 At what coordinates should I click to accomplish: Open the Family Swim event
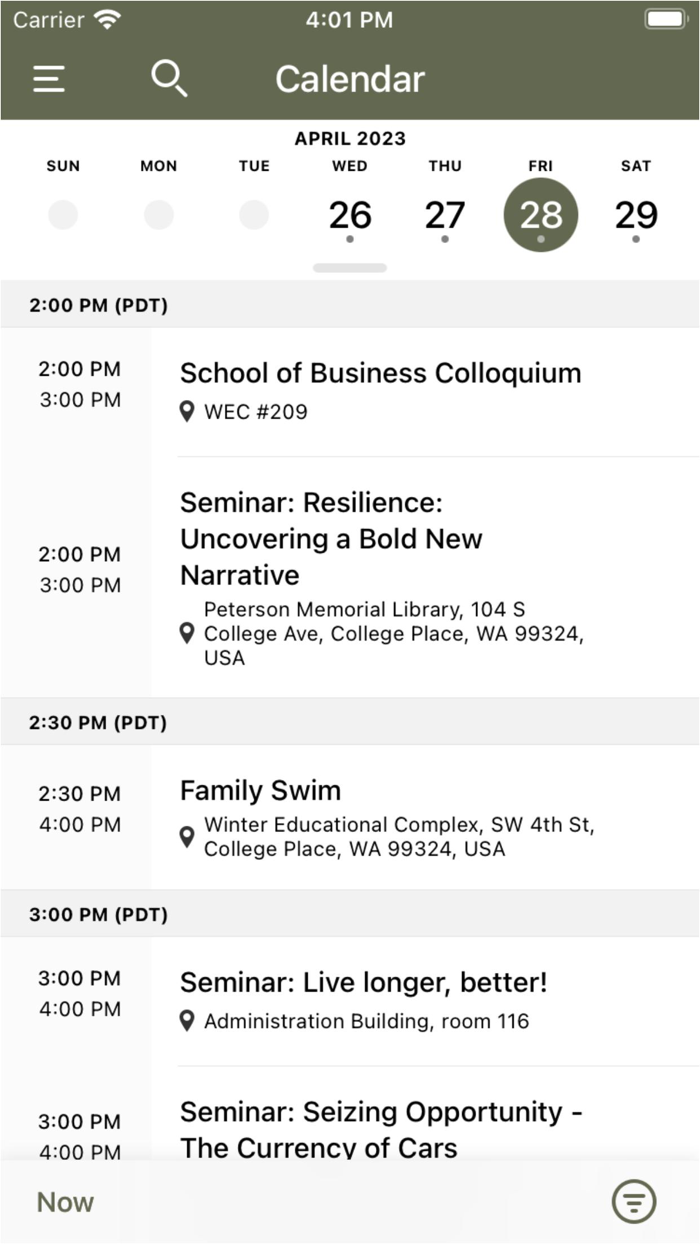(x=260, y=791)
